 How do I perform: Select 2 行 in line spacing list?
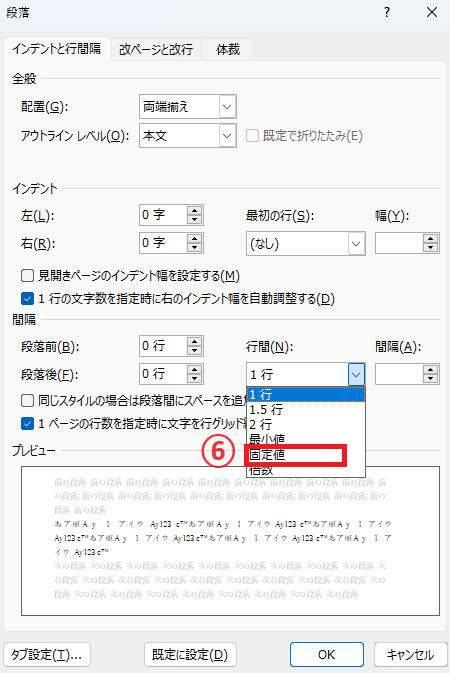[306, 424]
